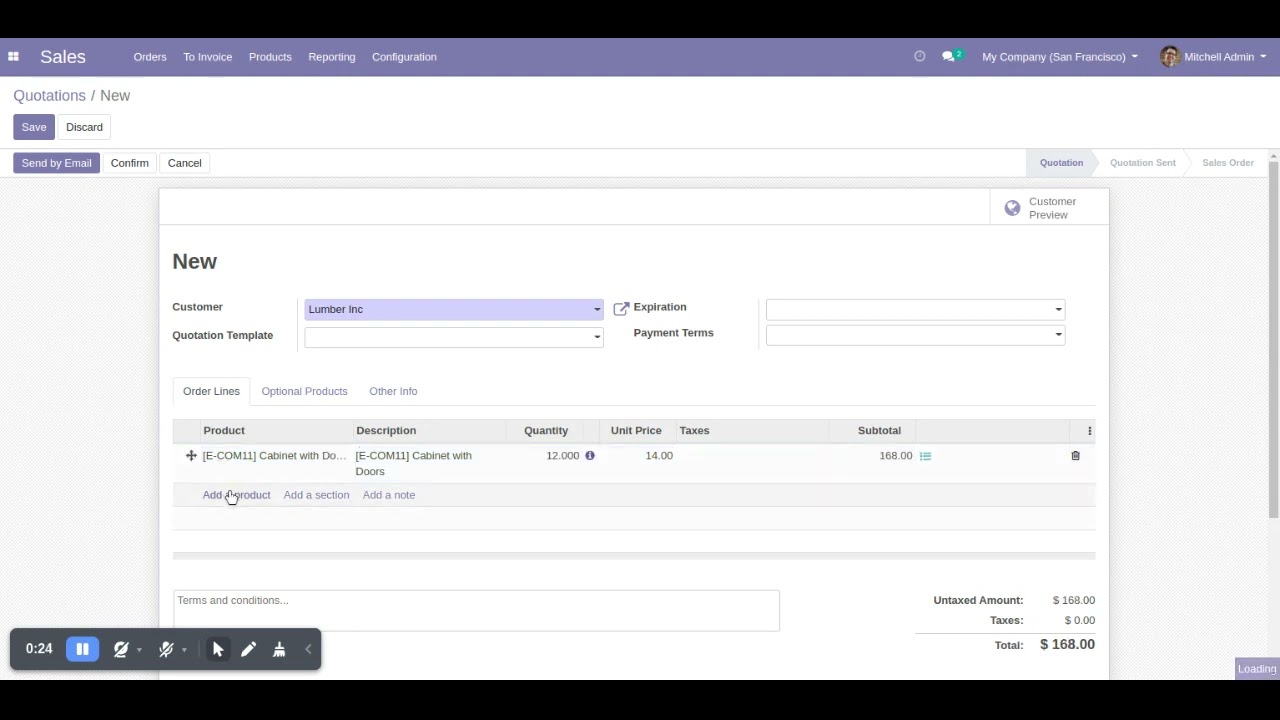Image resolution: width=1280 pixels, height=720 pixels.
Task: Cancel the quotation
Action: (x=184, y=163)
